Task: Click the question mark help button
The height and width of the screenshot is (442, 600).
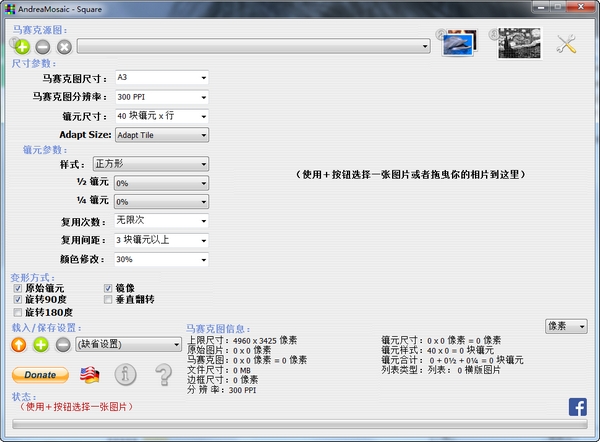Action: 163,375
